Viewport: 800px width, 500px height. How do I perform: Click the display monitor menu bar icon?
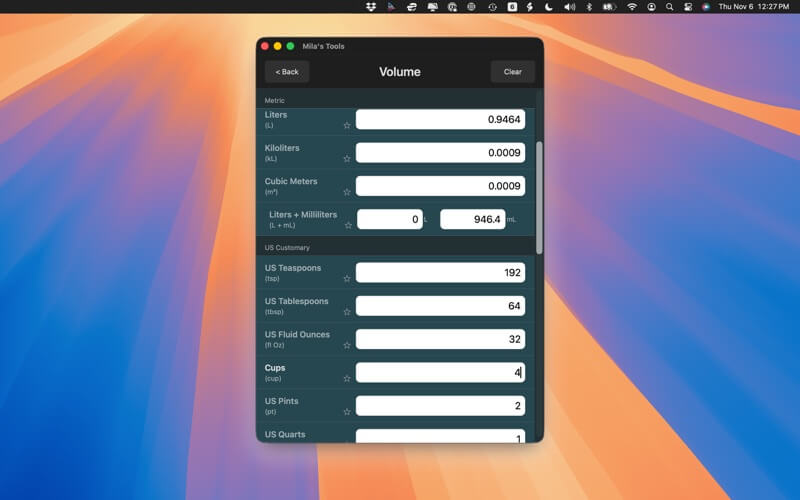coord(433,7)
